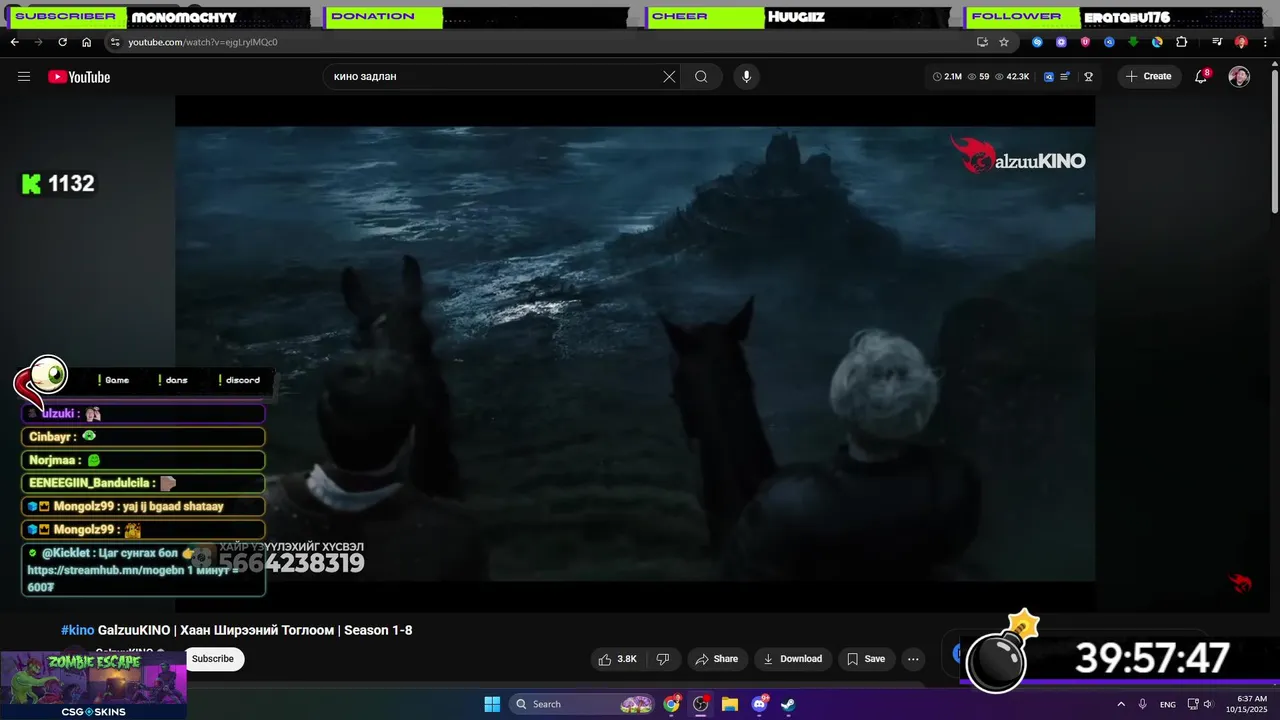Click the 2.1M clock stat

(x=947, y=77)
